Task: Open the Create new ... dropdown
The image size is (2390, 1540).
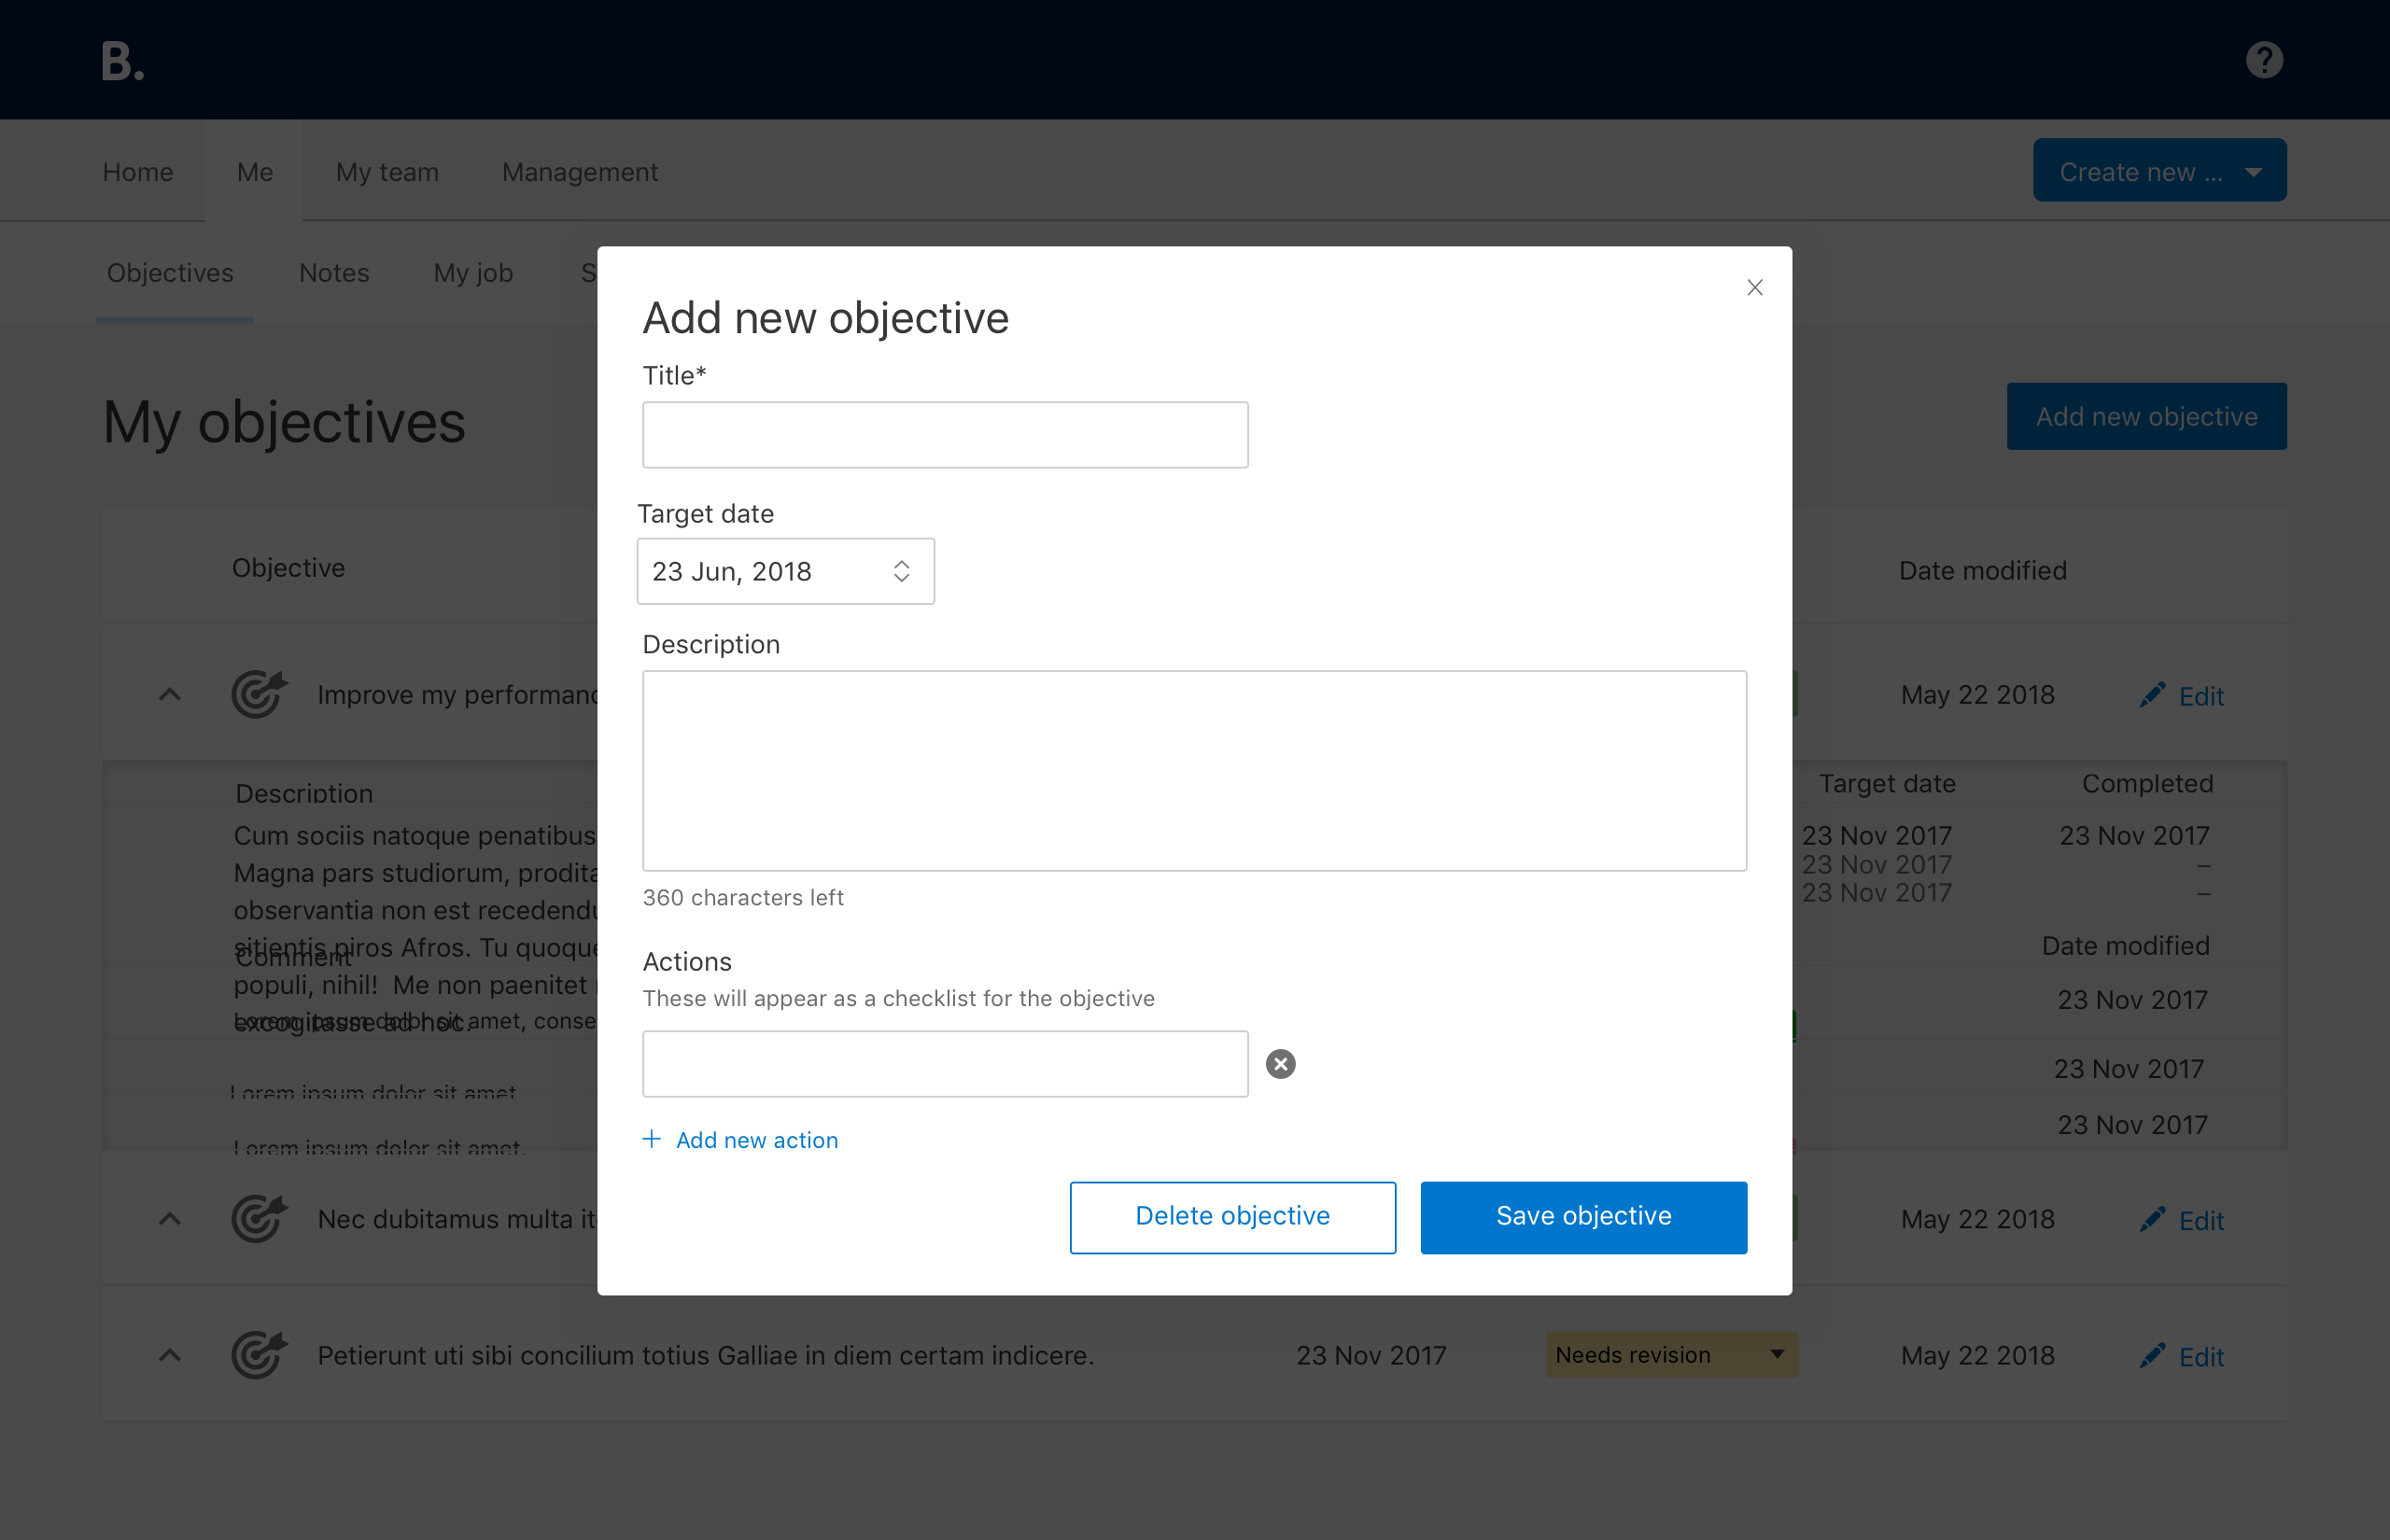Action: coord(2159,171)
